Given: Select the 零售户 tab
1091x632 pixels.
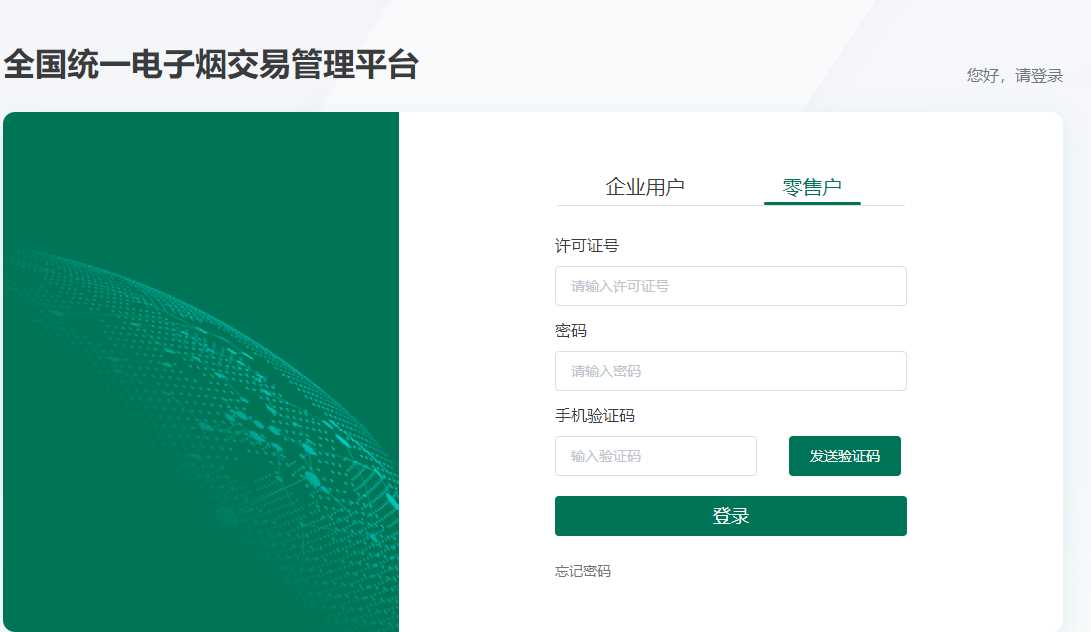Looking at the screenshot, I should click(812, 187).
